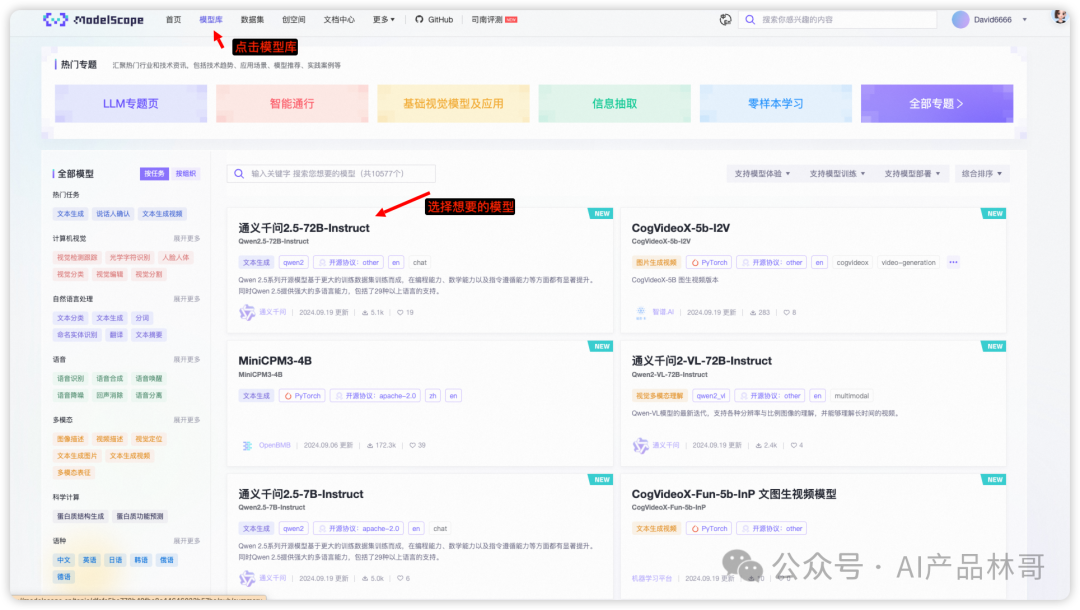Click the language globe icon in header
Viewport: 1080px width, 610px height.
pyautogui.click(x=725, y=20)
